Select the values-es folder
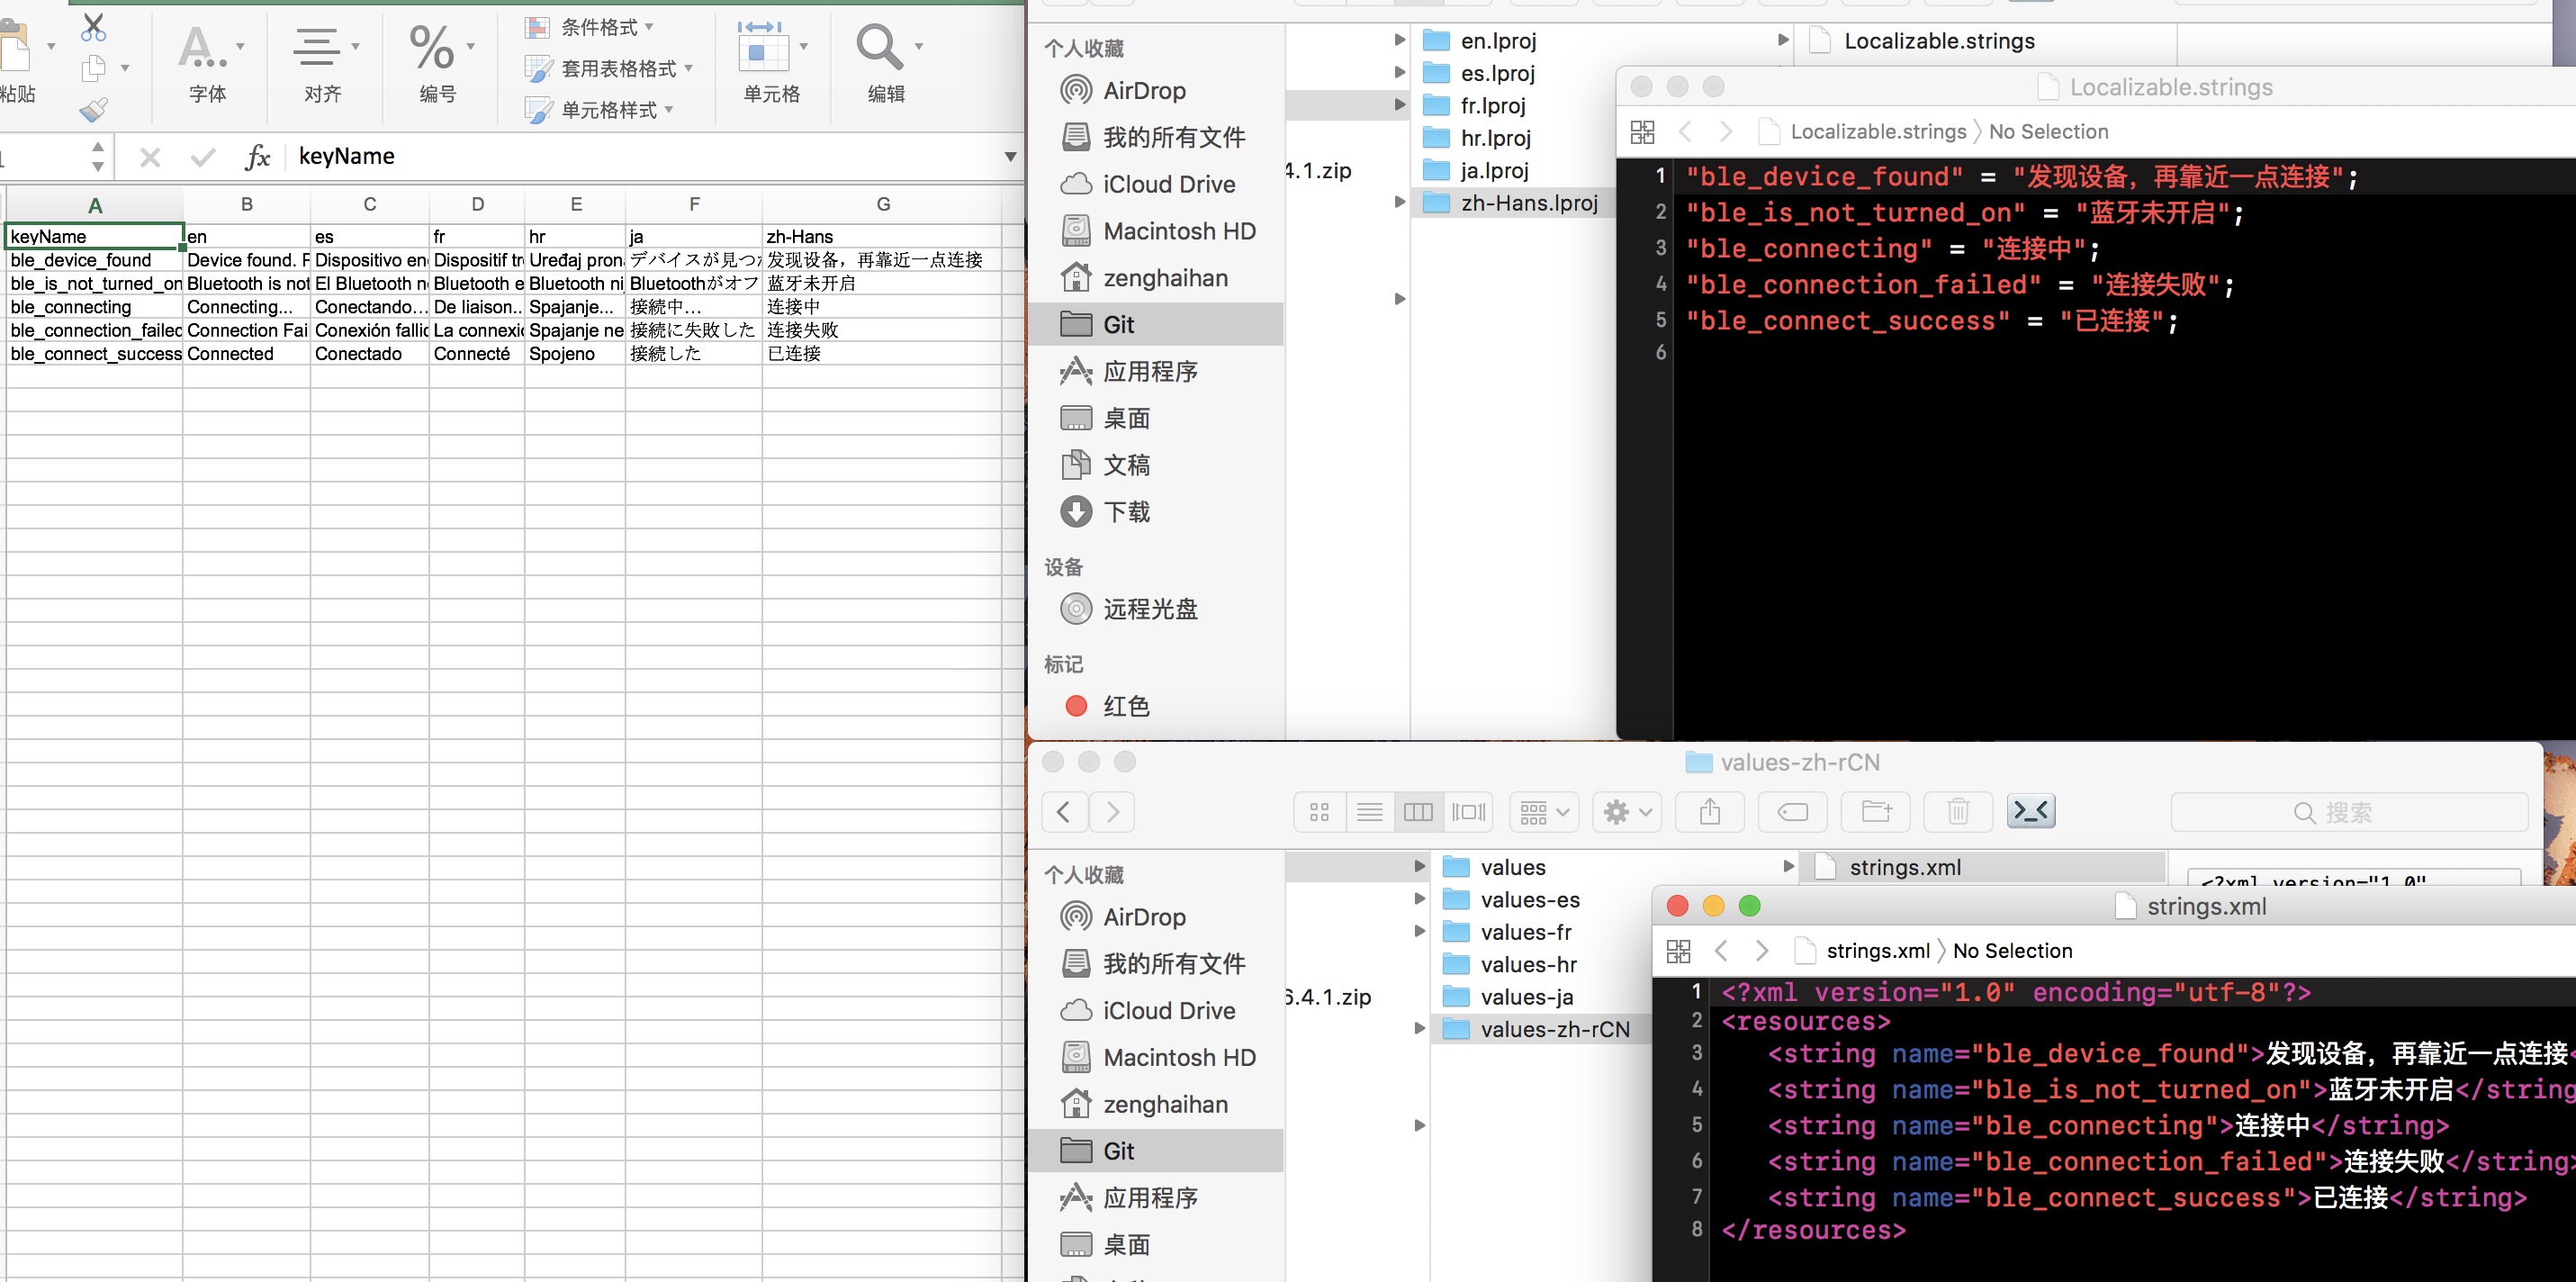This screenshot has width=2576, height=1282. pyautogui.click(x=1511, y=900)
